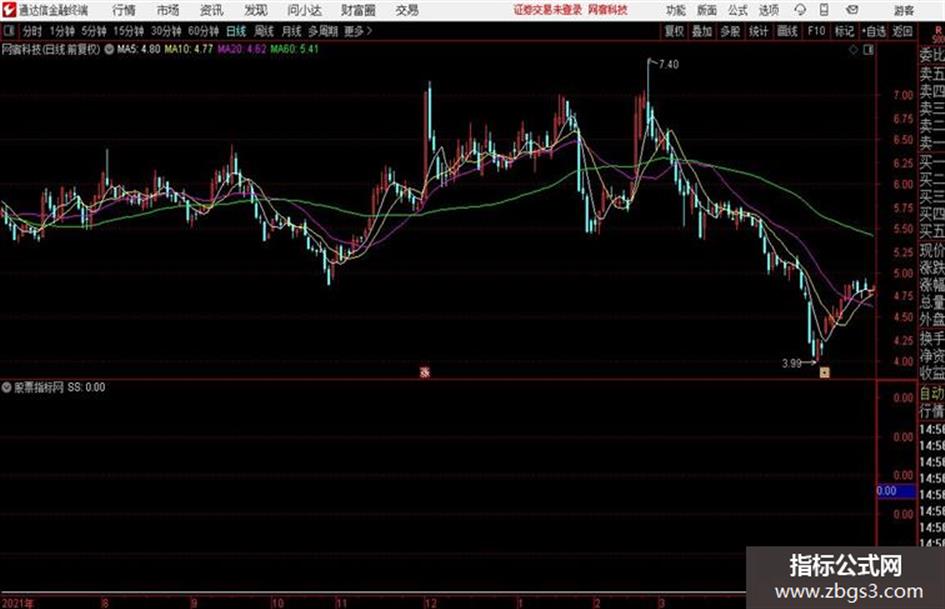Switch to the 60分钟 period tab
The image size is (945, 609).
[x=203, y=31]
